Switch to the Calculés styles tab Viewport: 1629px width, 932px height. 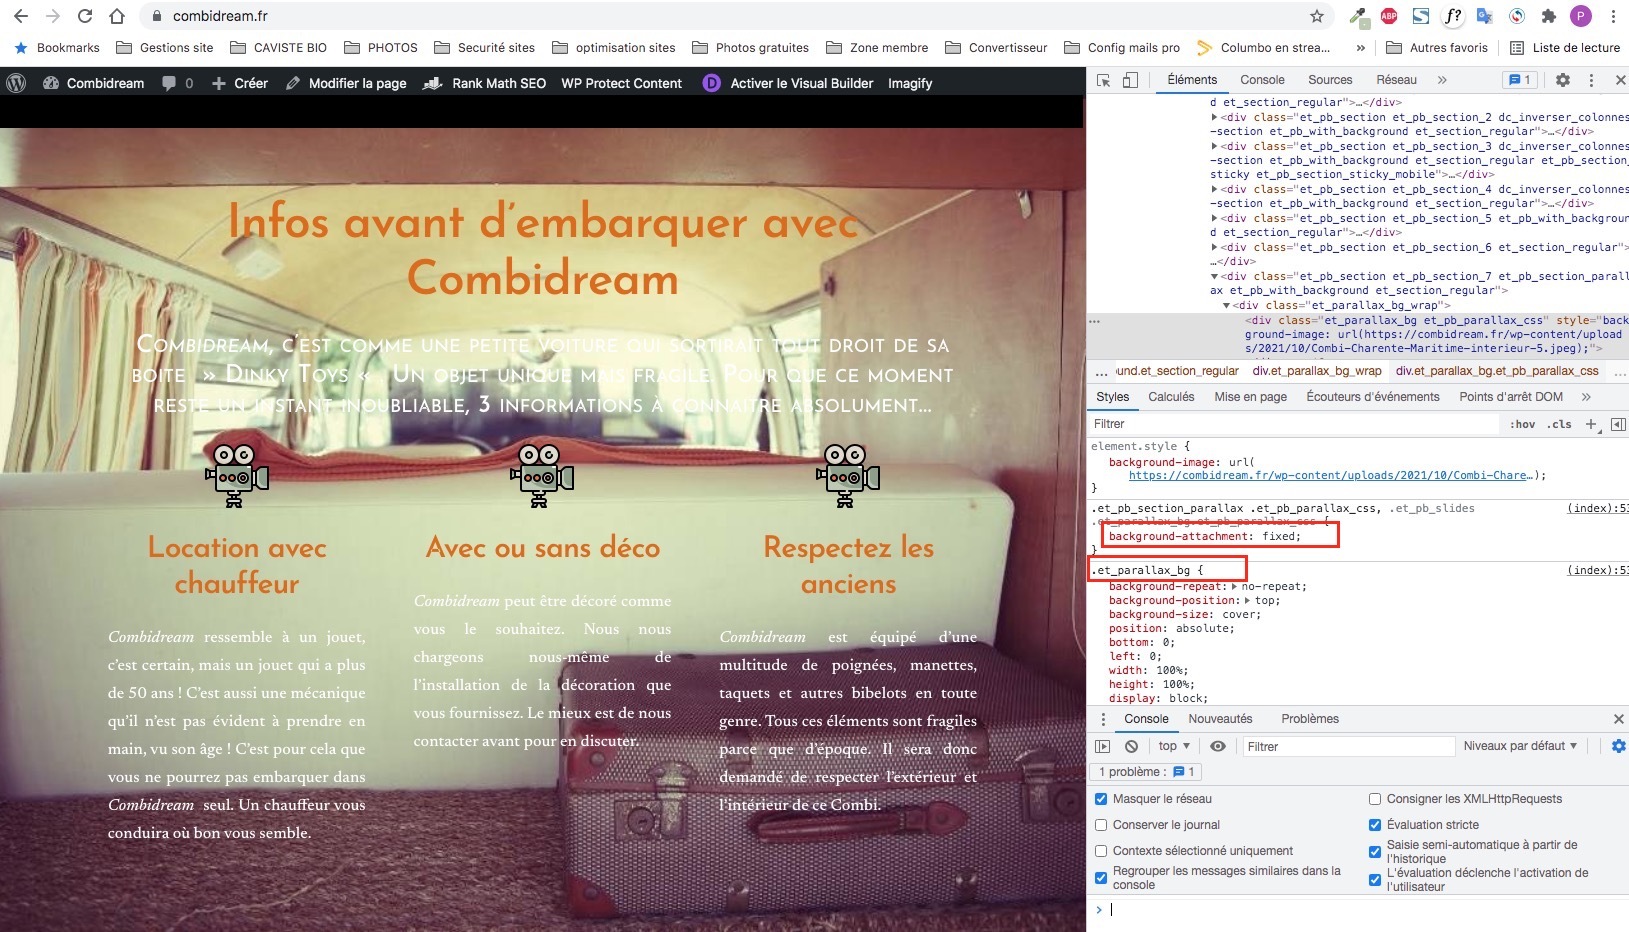pyautogui.click(x=1171, y=397)
